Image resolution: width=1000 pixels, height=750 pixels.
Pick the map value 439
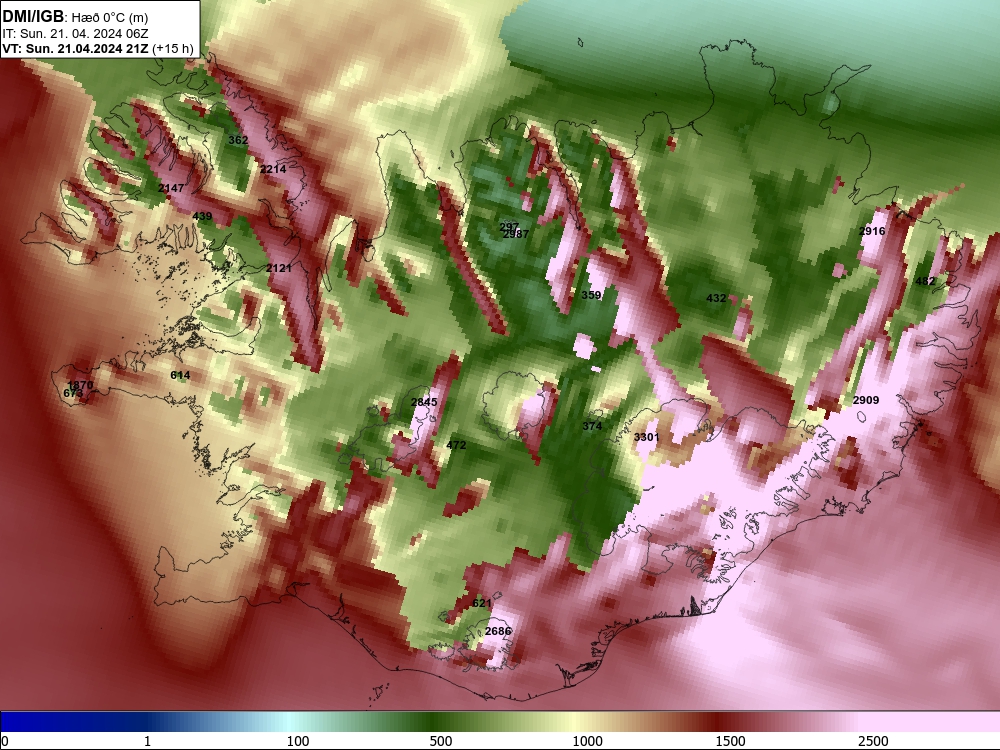(202, 216)
